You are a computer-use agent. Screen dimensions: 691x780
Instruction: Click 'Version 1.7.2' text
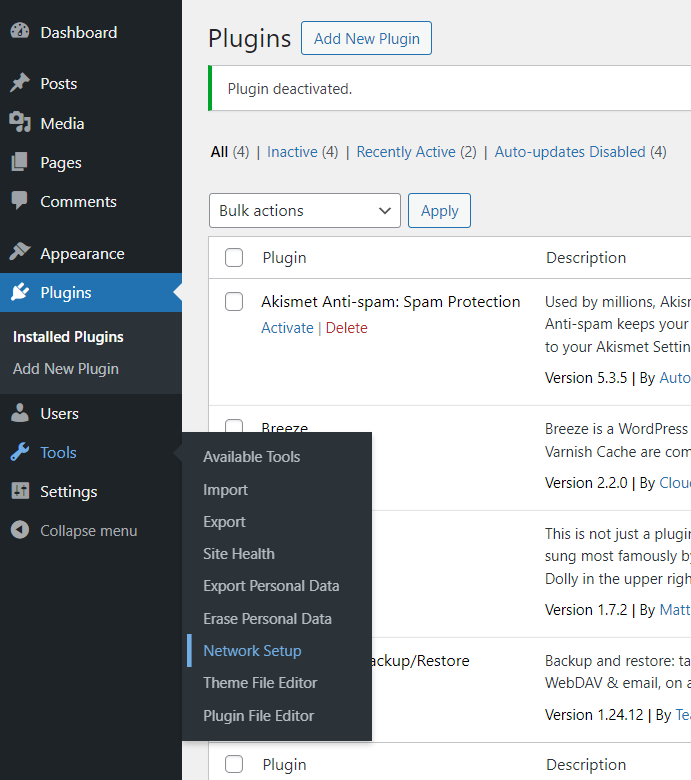click(586, 610)
